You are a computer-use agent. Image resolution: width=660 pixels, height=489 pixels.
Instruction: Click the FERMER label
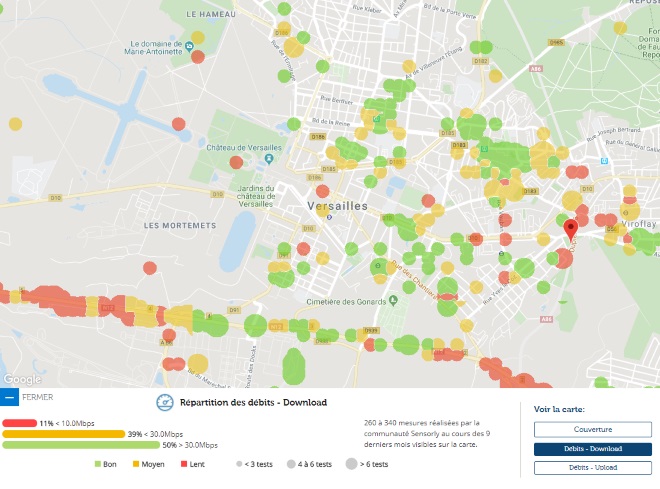click(37, 397)
